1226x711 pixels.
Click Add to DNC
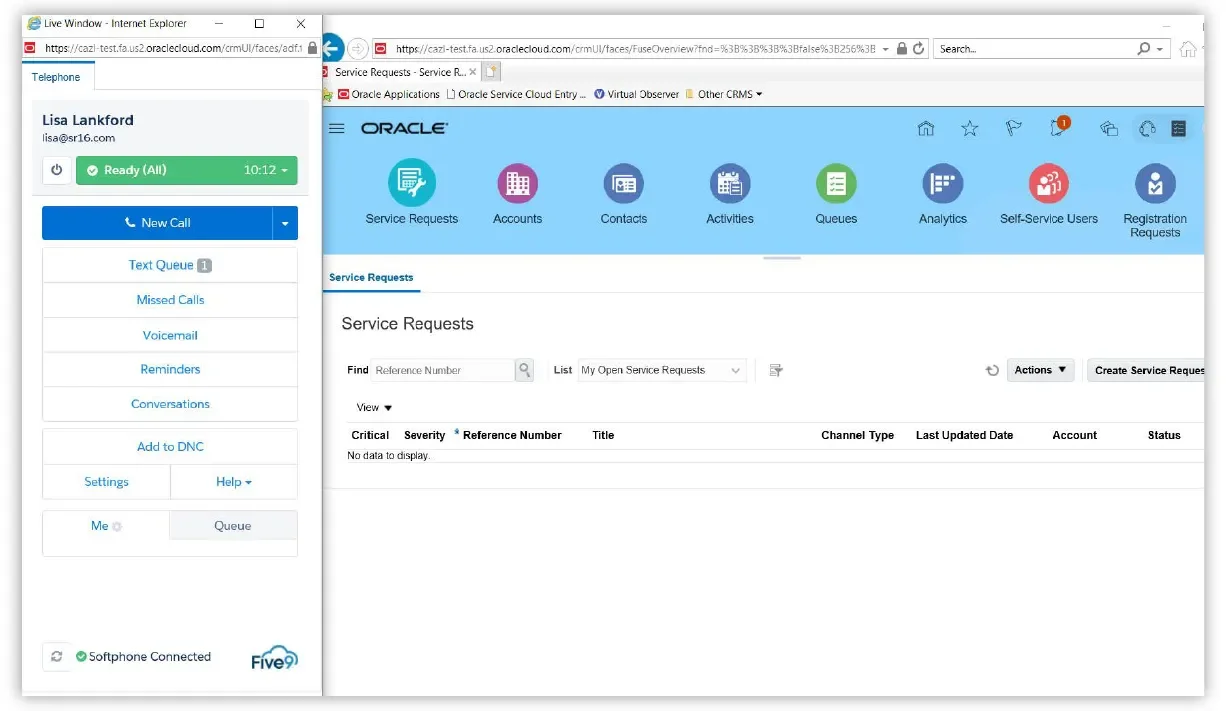coord(170,447)
